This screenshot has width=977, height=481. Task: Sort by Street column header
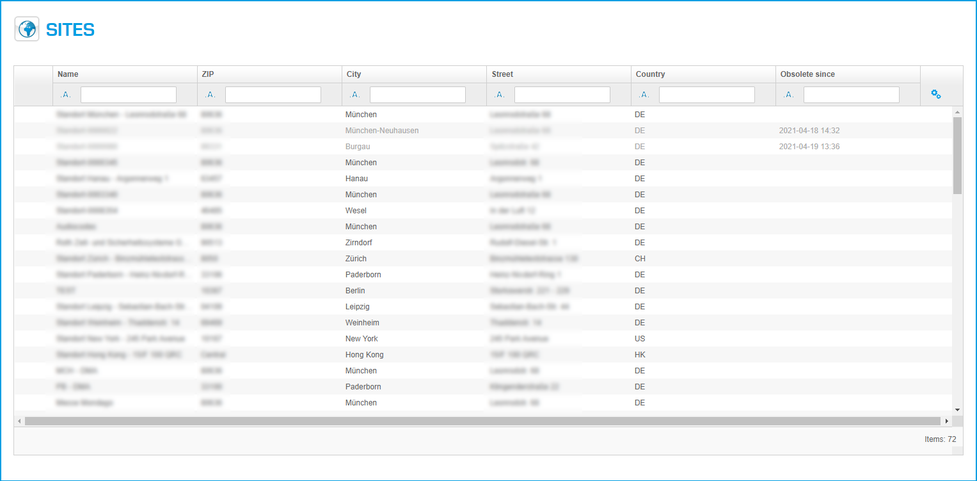(558, 74)
